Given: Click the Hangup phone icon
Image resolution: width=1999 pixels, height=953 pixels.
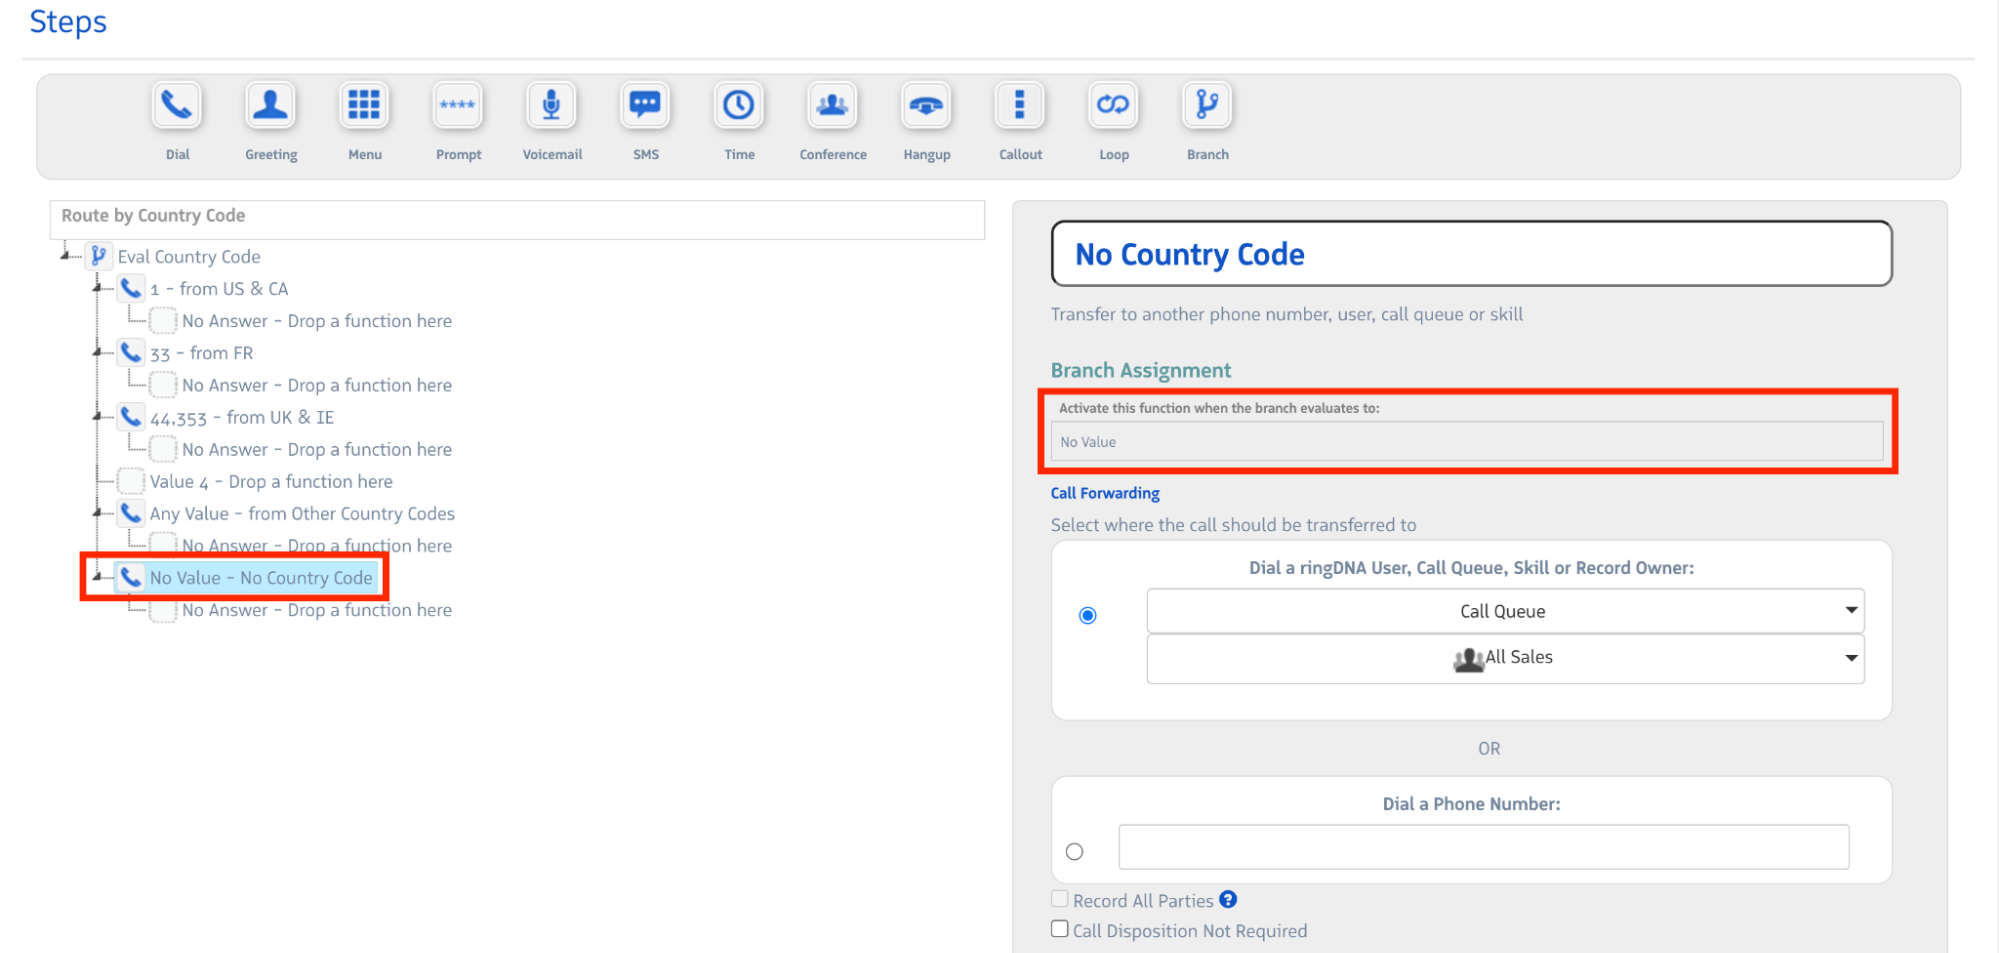Looking at the screenshot, I should click(926, 106).
